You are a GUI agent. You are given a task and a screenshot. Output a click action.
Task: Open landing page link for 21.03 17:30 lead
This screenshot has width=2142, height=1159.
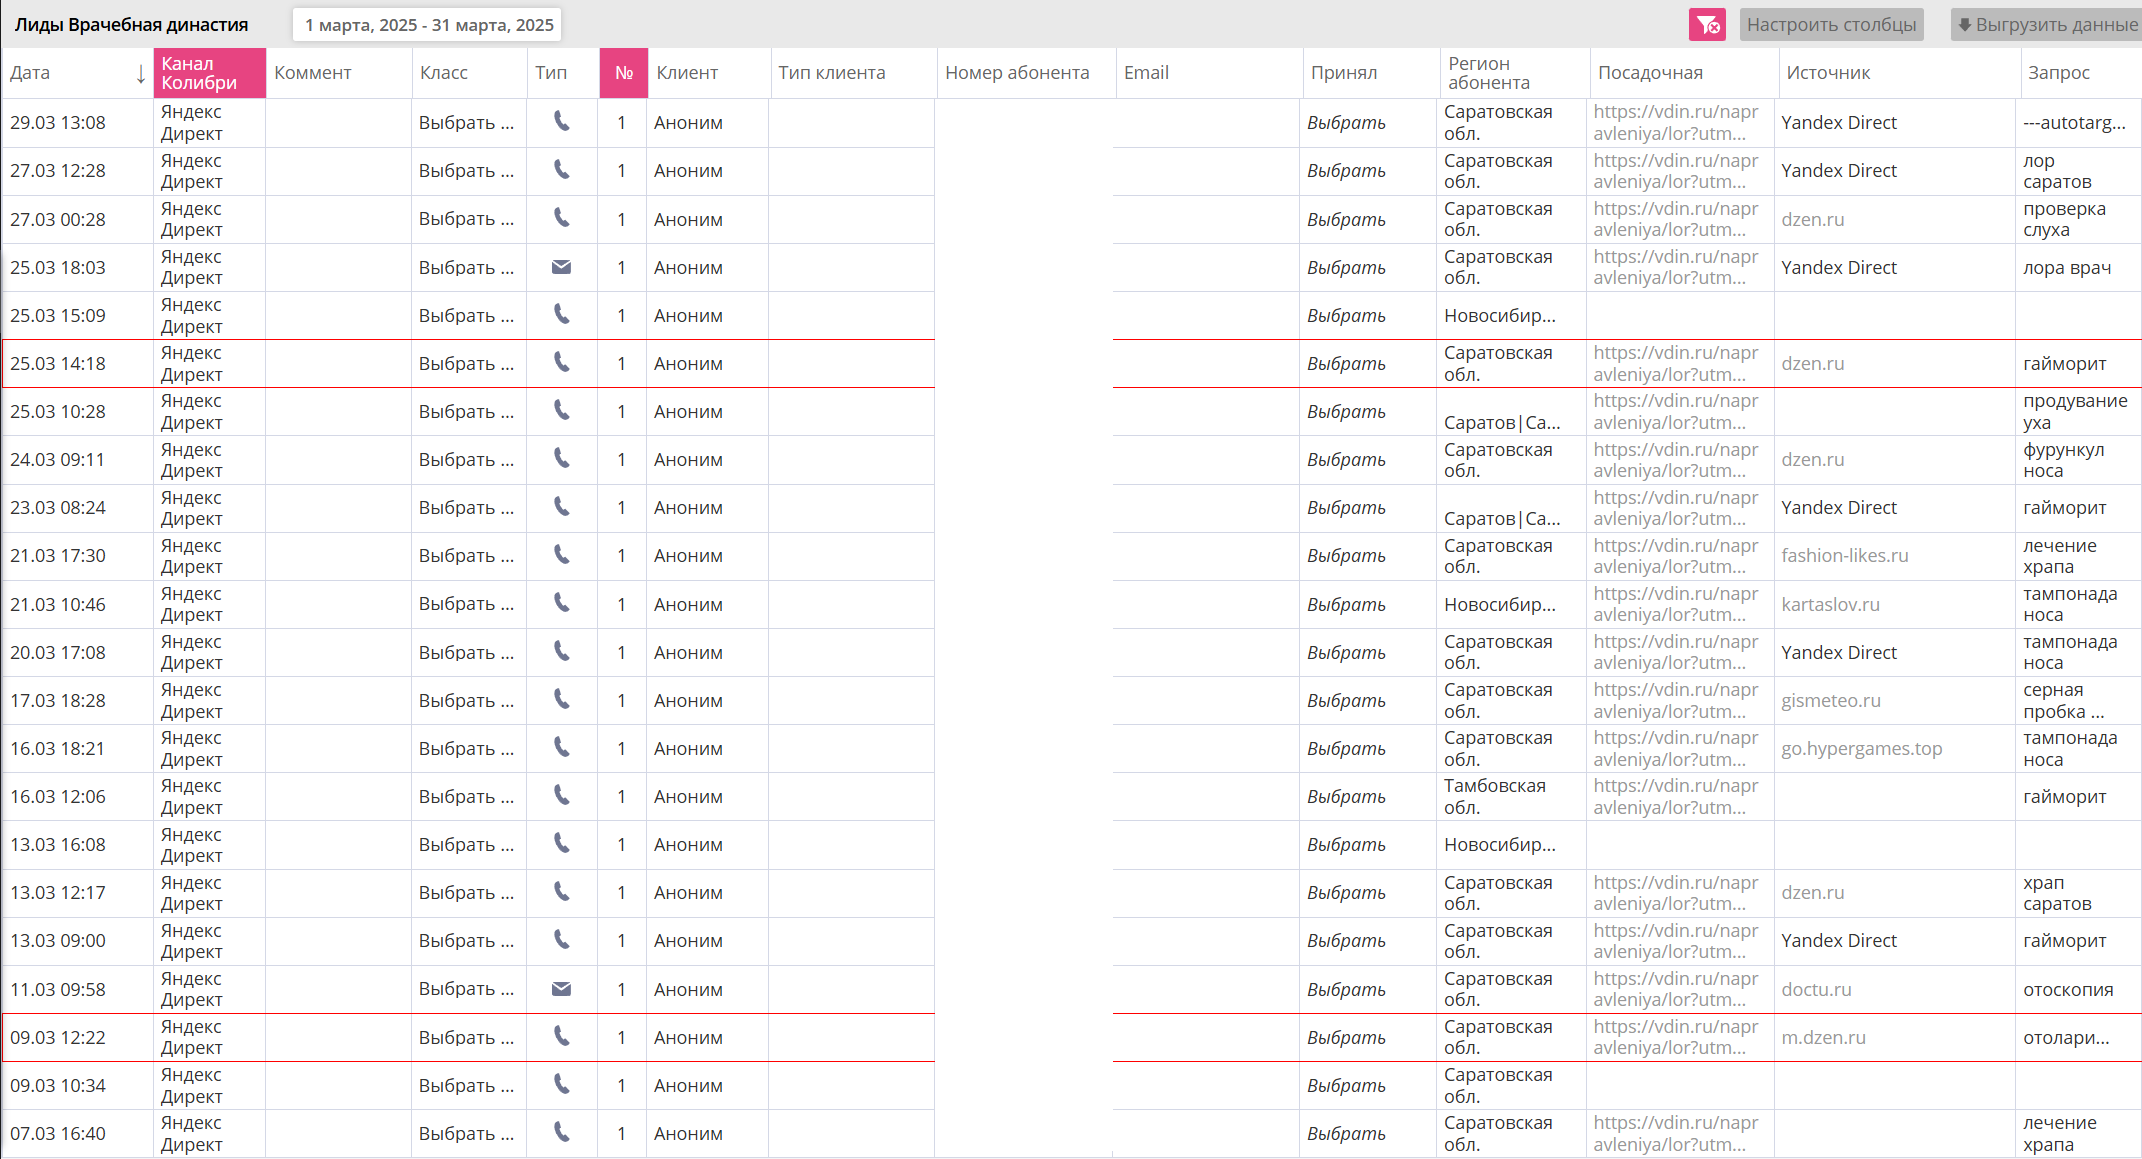pos(1676,556)
